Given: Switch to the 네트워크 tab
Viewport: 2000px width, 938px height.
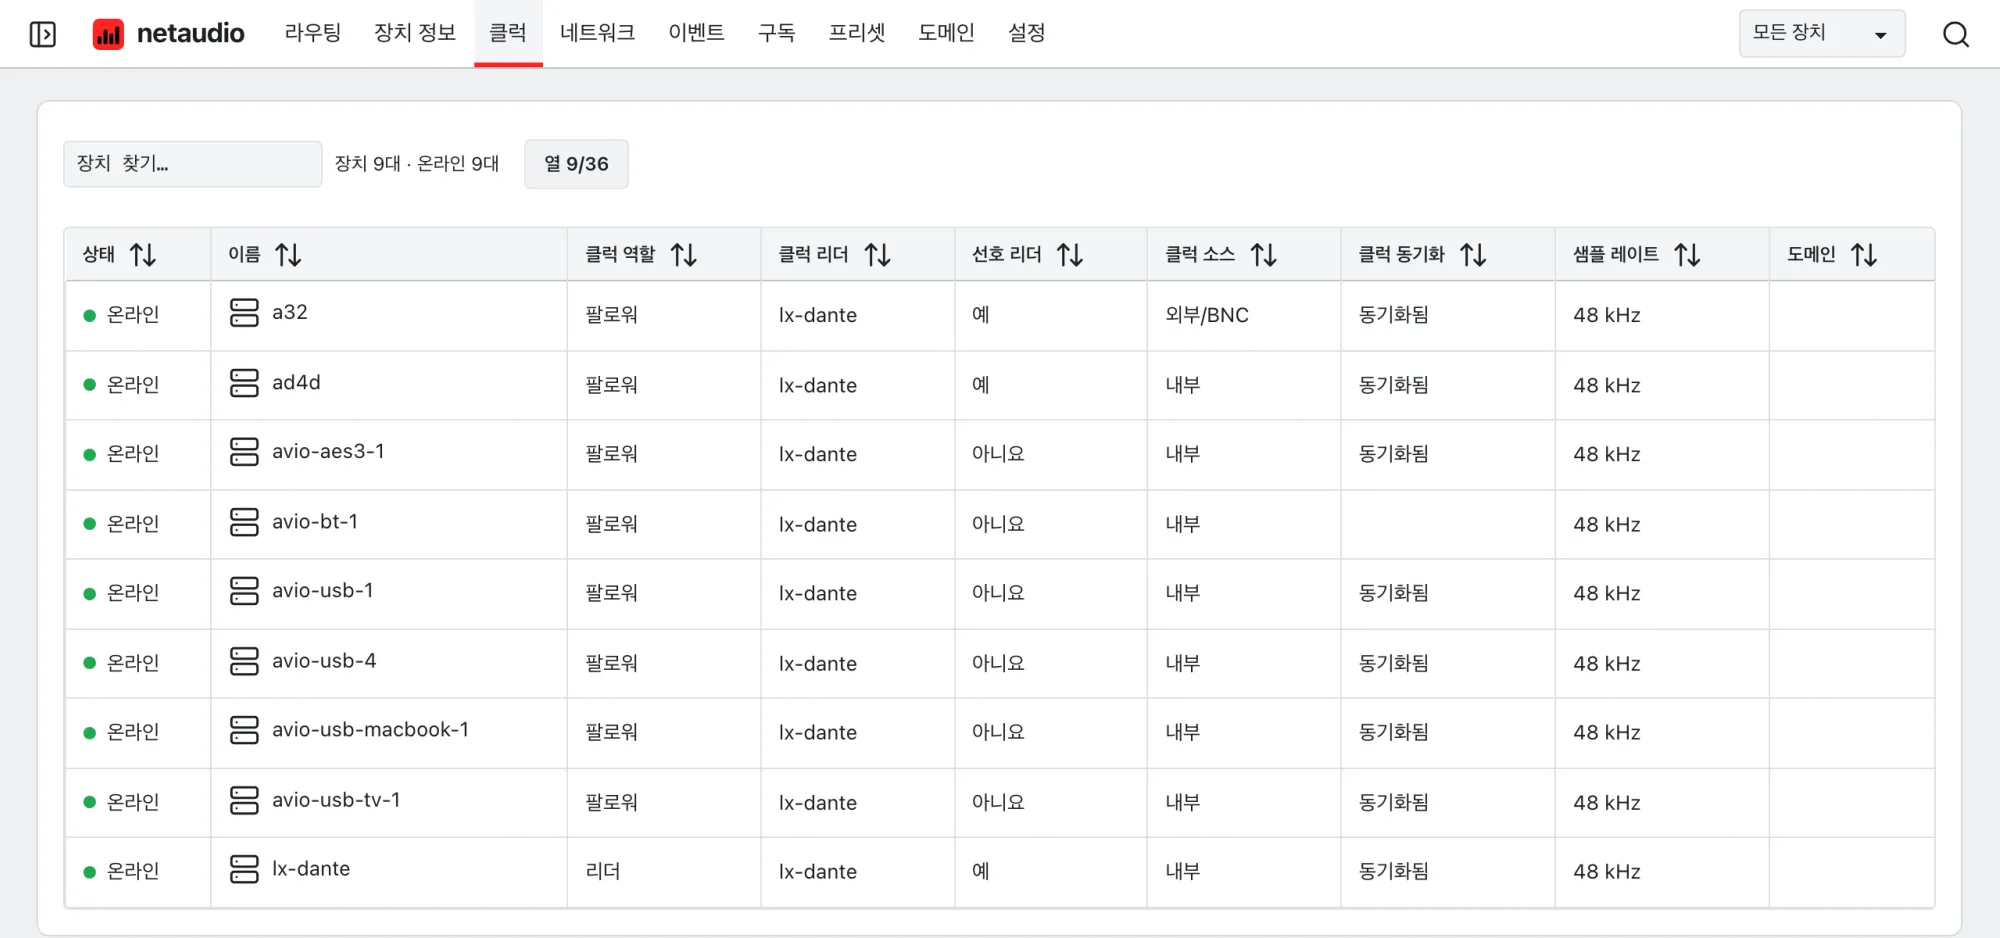Looking at the screenshot, I should click(x=597, y=33).
